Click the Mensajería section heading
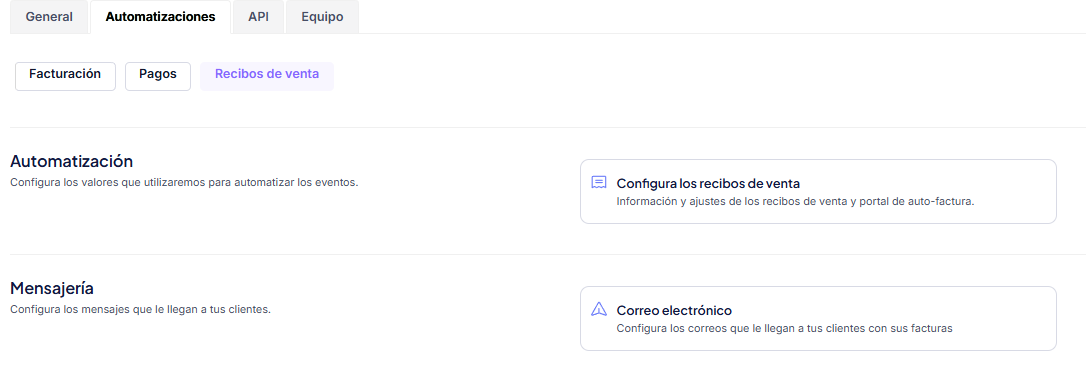This screenshot has height=372, width=1086. pos(52,287)
